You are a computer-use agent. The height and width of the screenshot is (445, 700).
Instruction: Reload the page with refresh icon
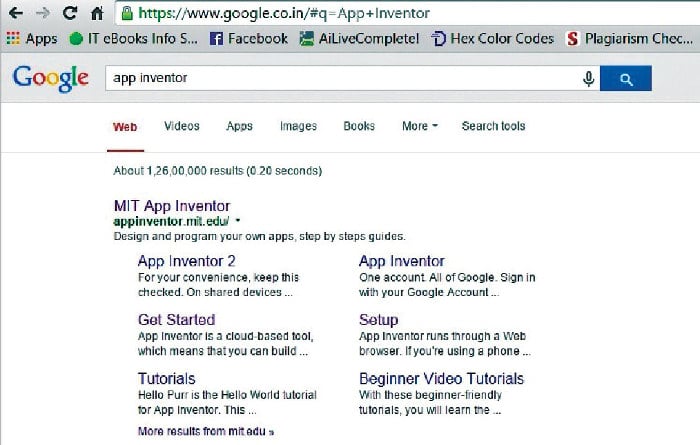click(x=69, y=15)
